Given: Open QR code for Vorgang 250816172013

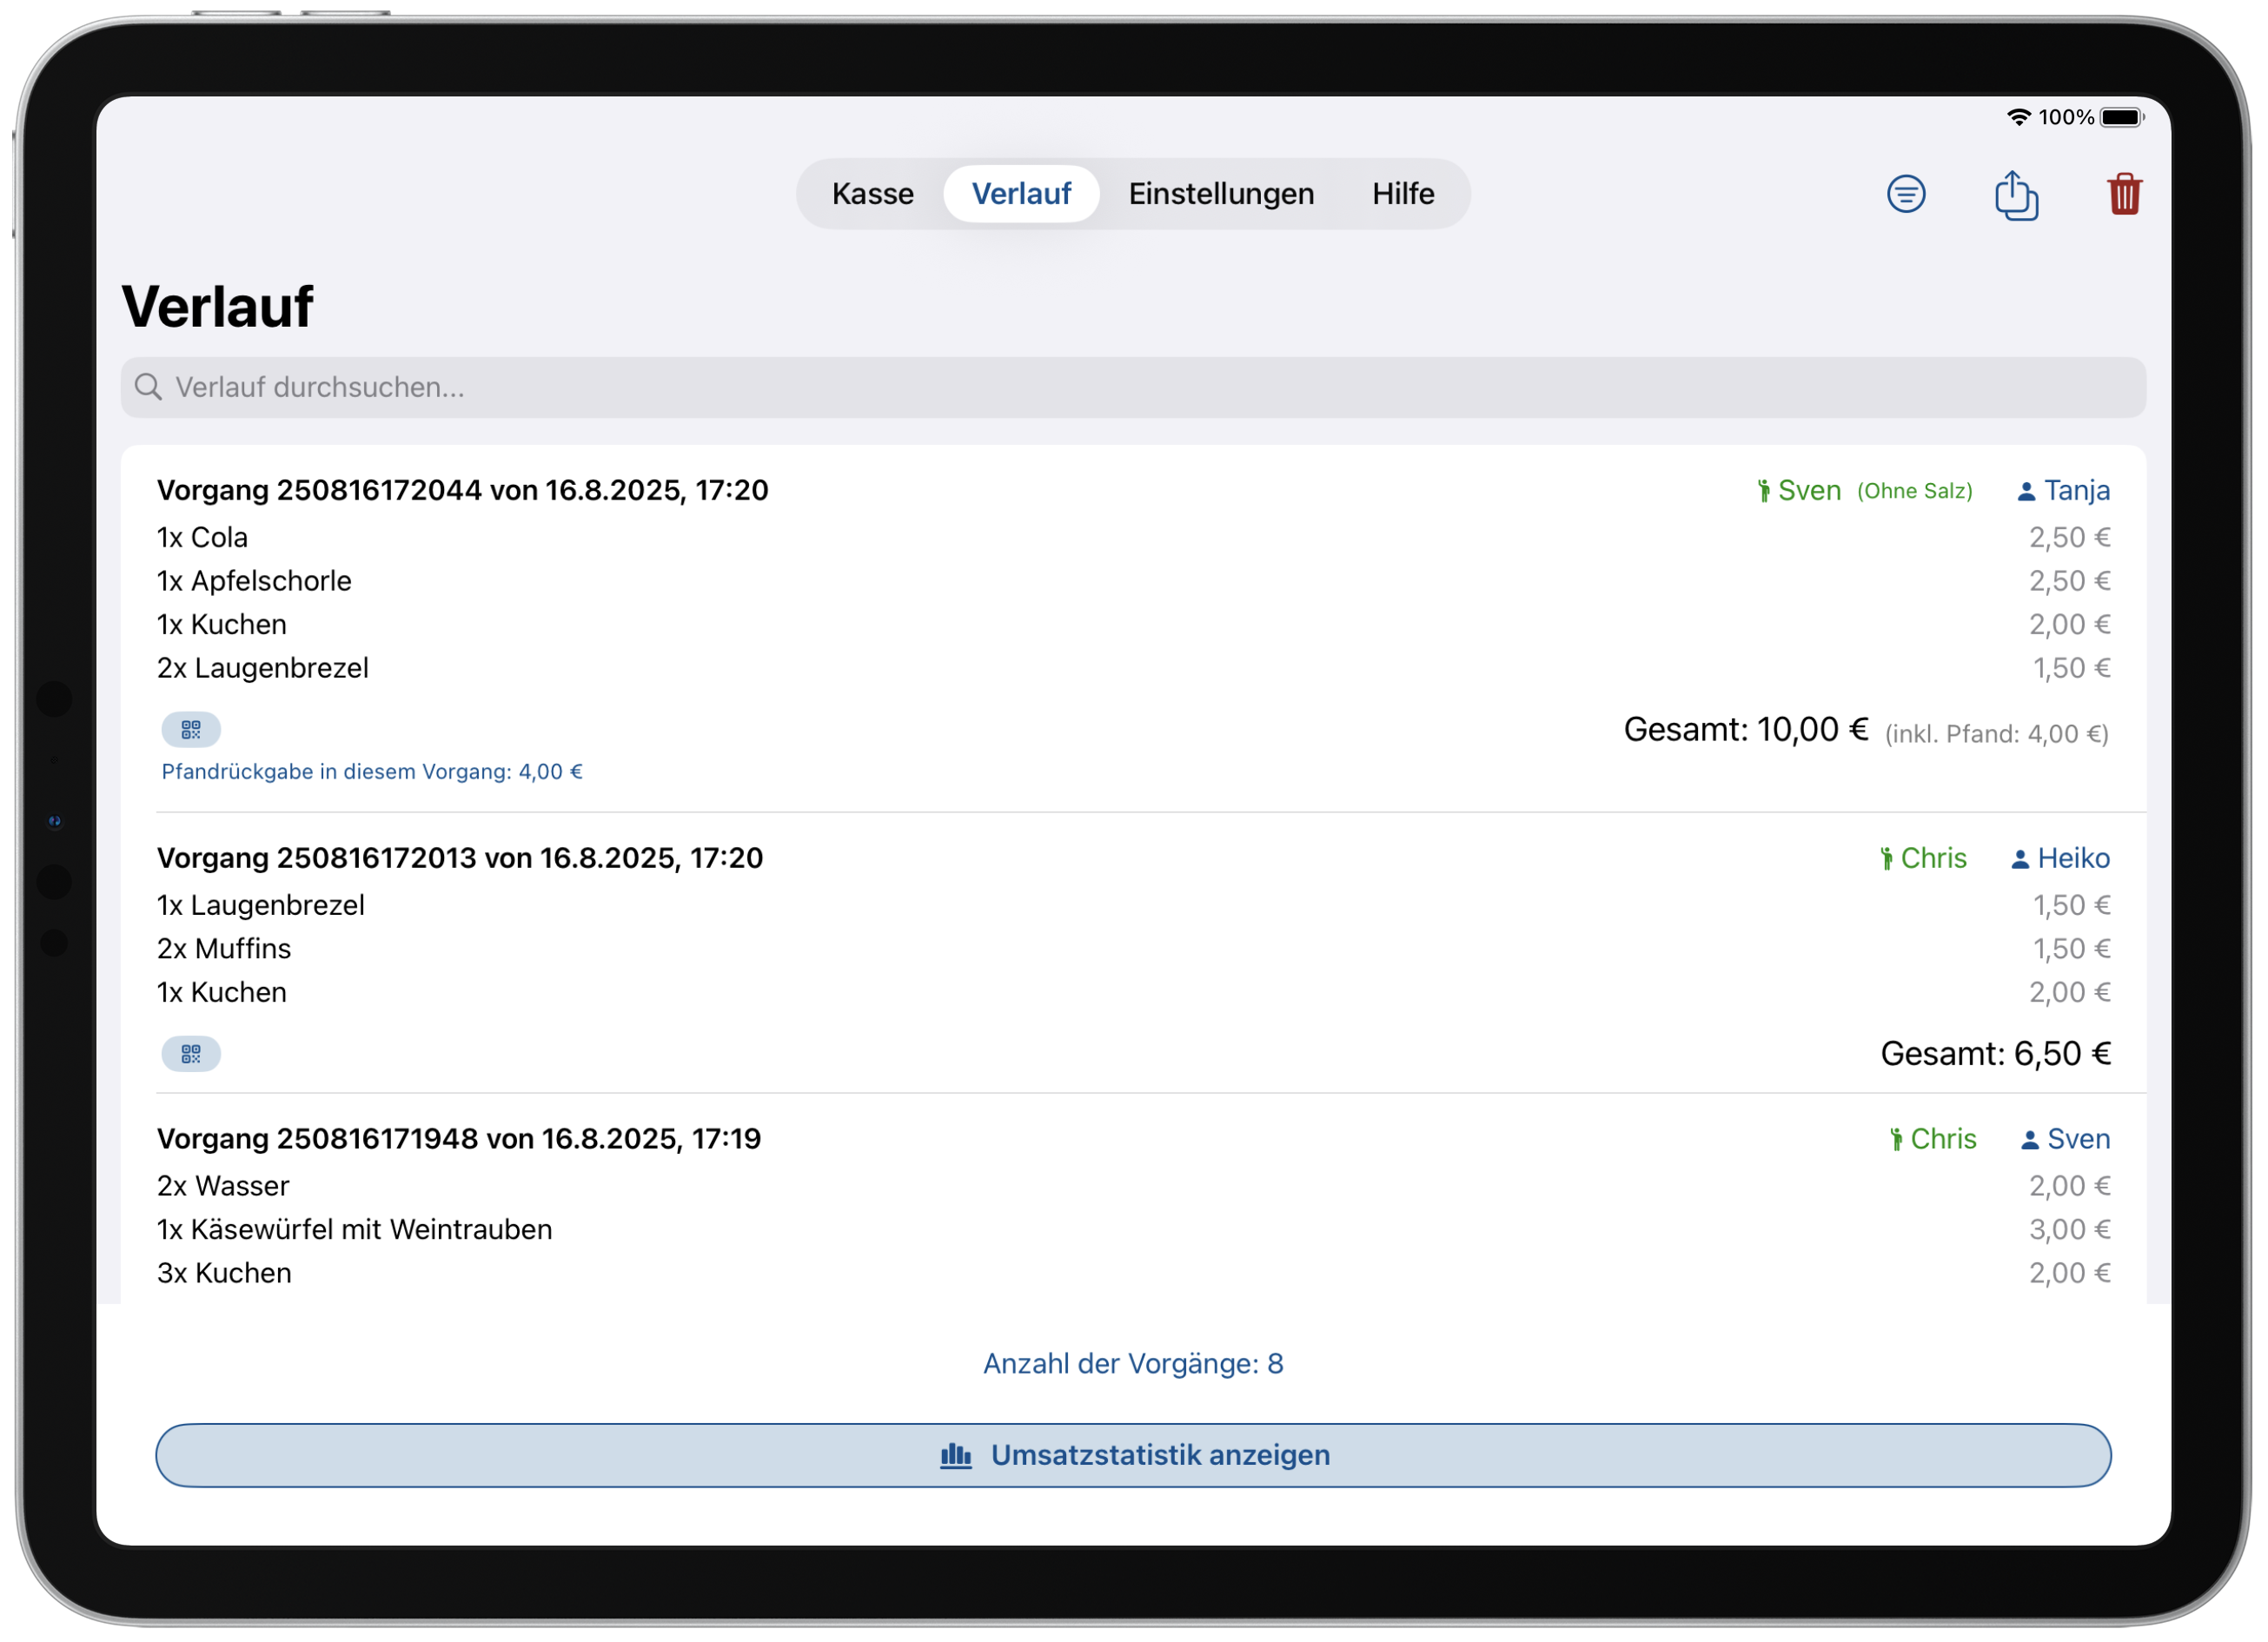Looking at the screenshot, I should [x=191, y=1053].
